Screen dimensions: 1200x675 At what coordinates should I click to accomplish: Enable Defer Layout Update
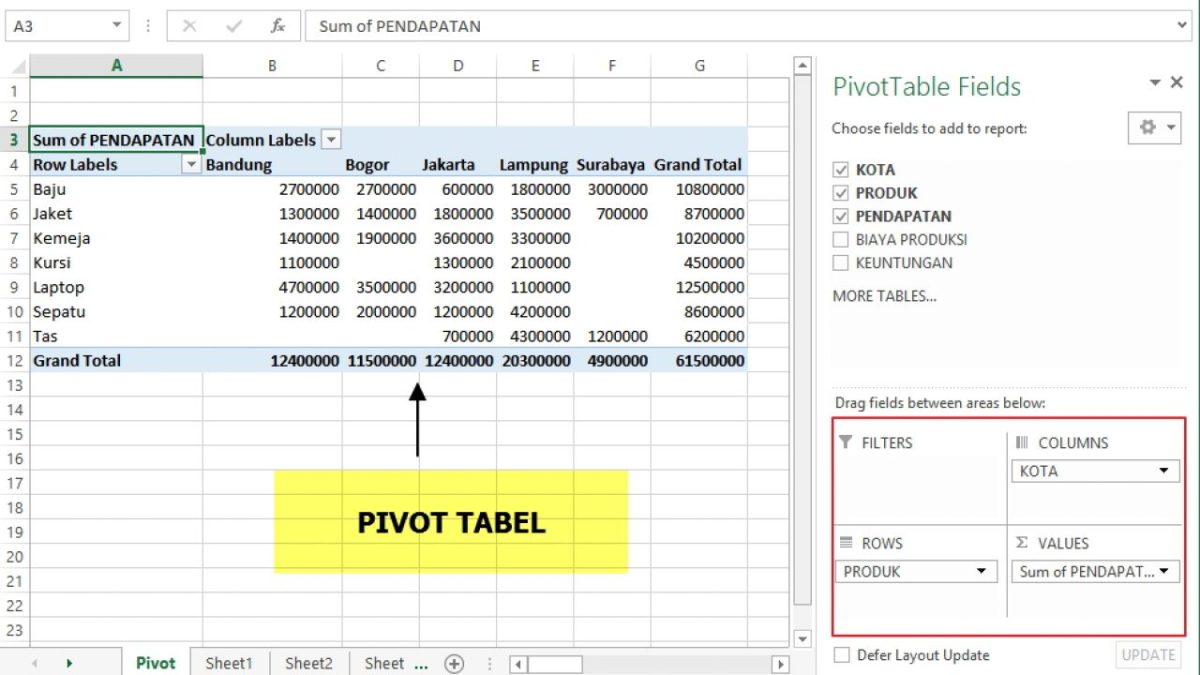tap(842, 655)
